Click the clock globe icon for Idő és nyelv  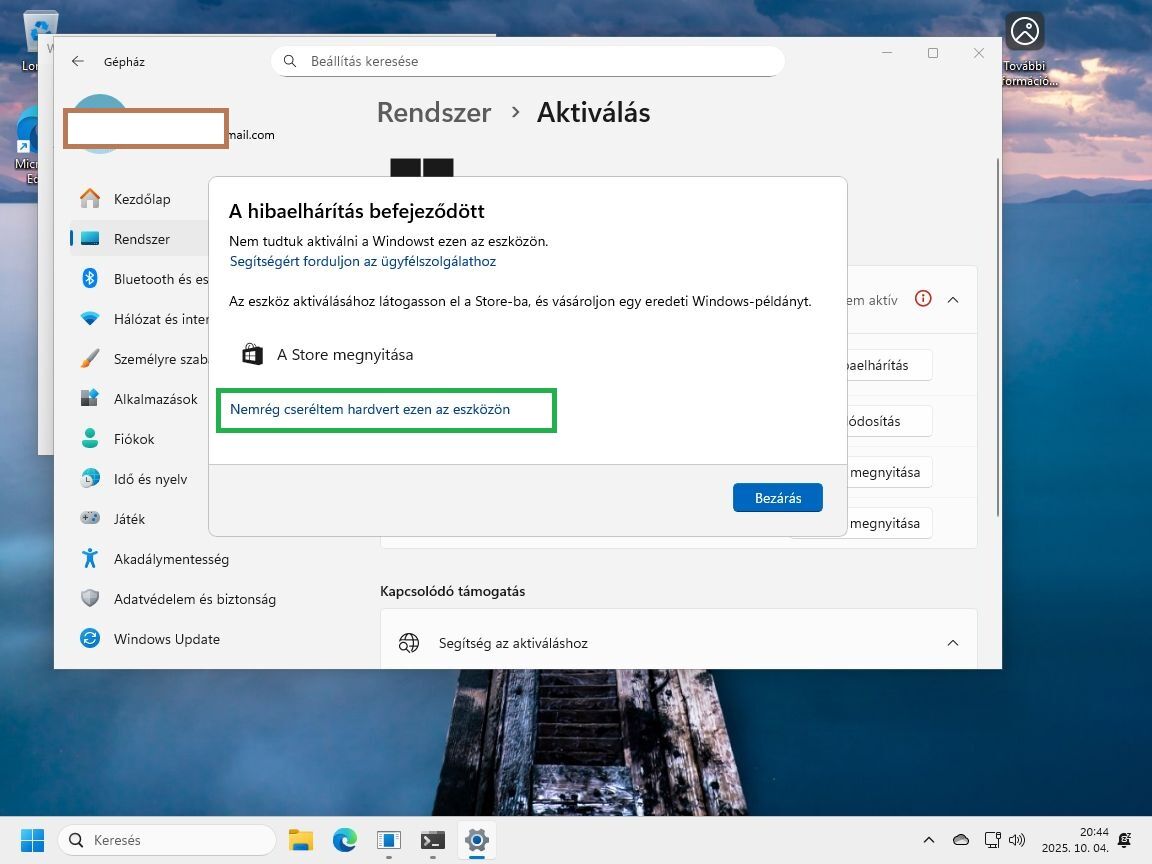click(x=90, y=478)
